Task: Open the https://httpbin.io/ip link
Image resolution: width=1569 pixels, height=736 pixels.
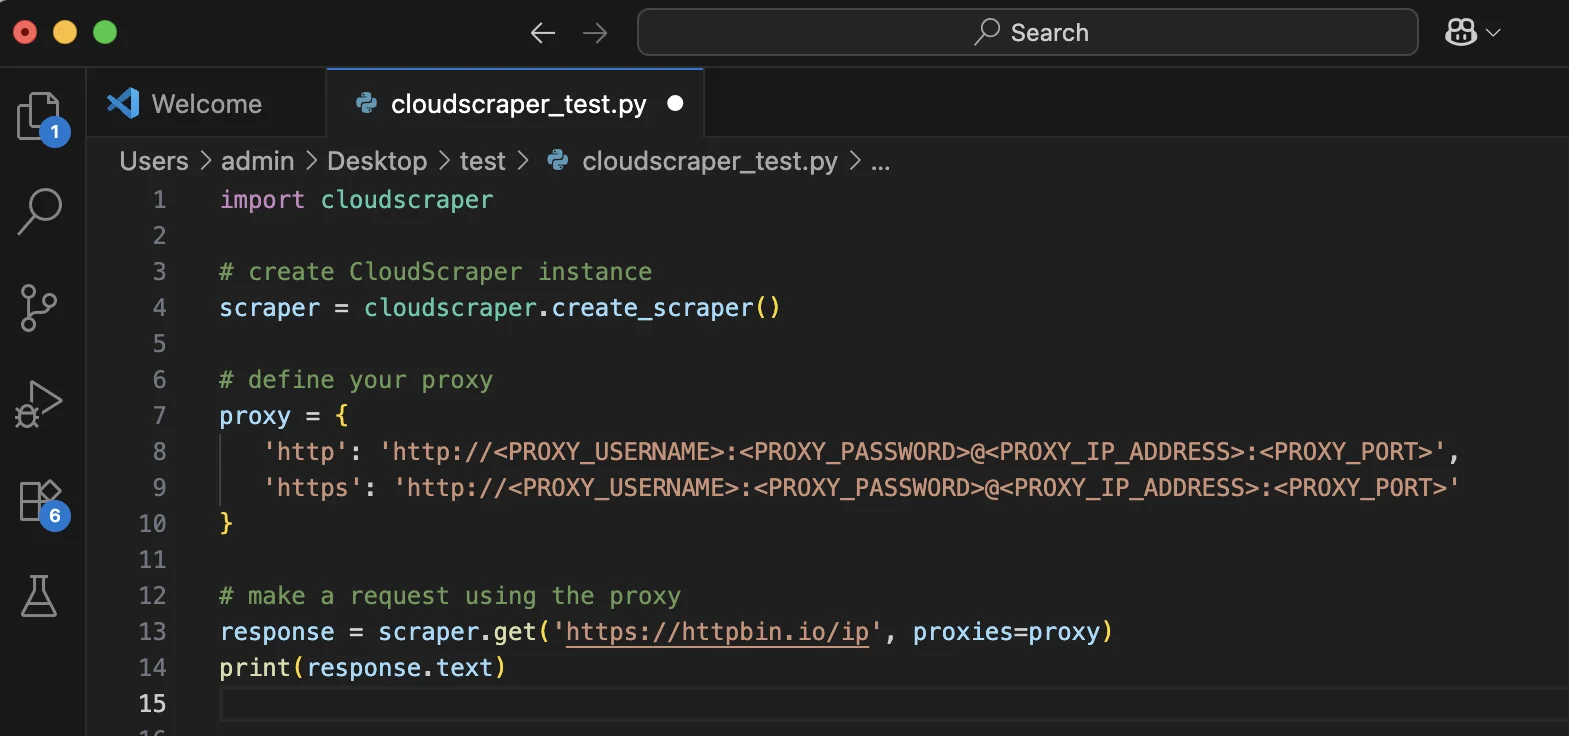Action: pos(717,632)
